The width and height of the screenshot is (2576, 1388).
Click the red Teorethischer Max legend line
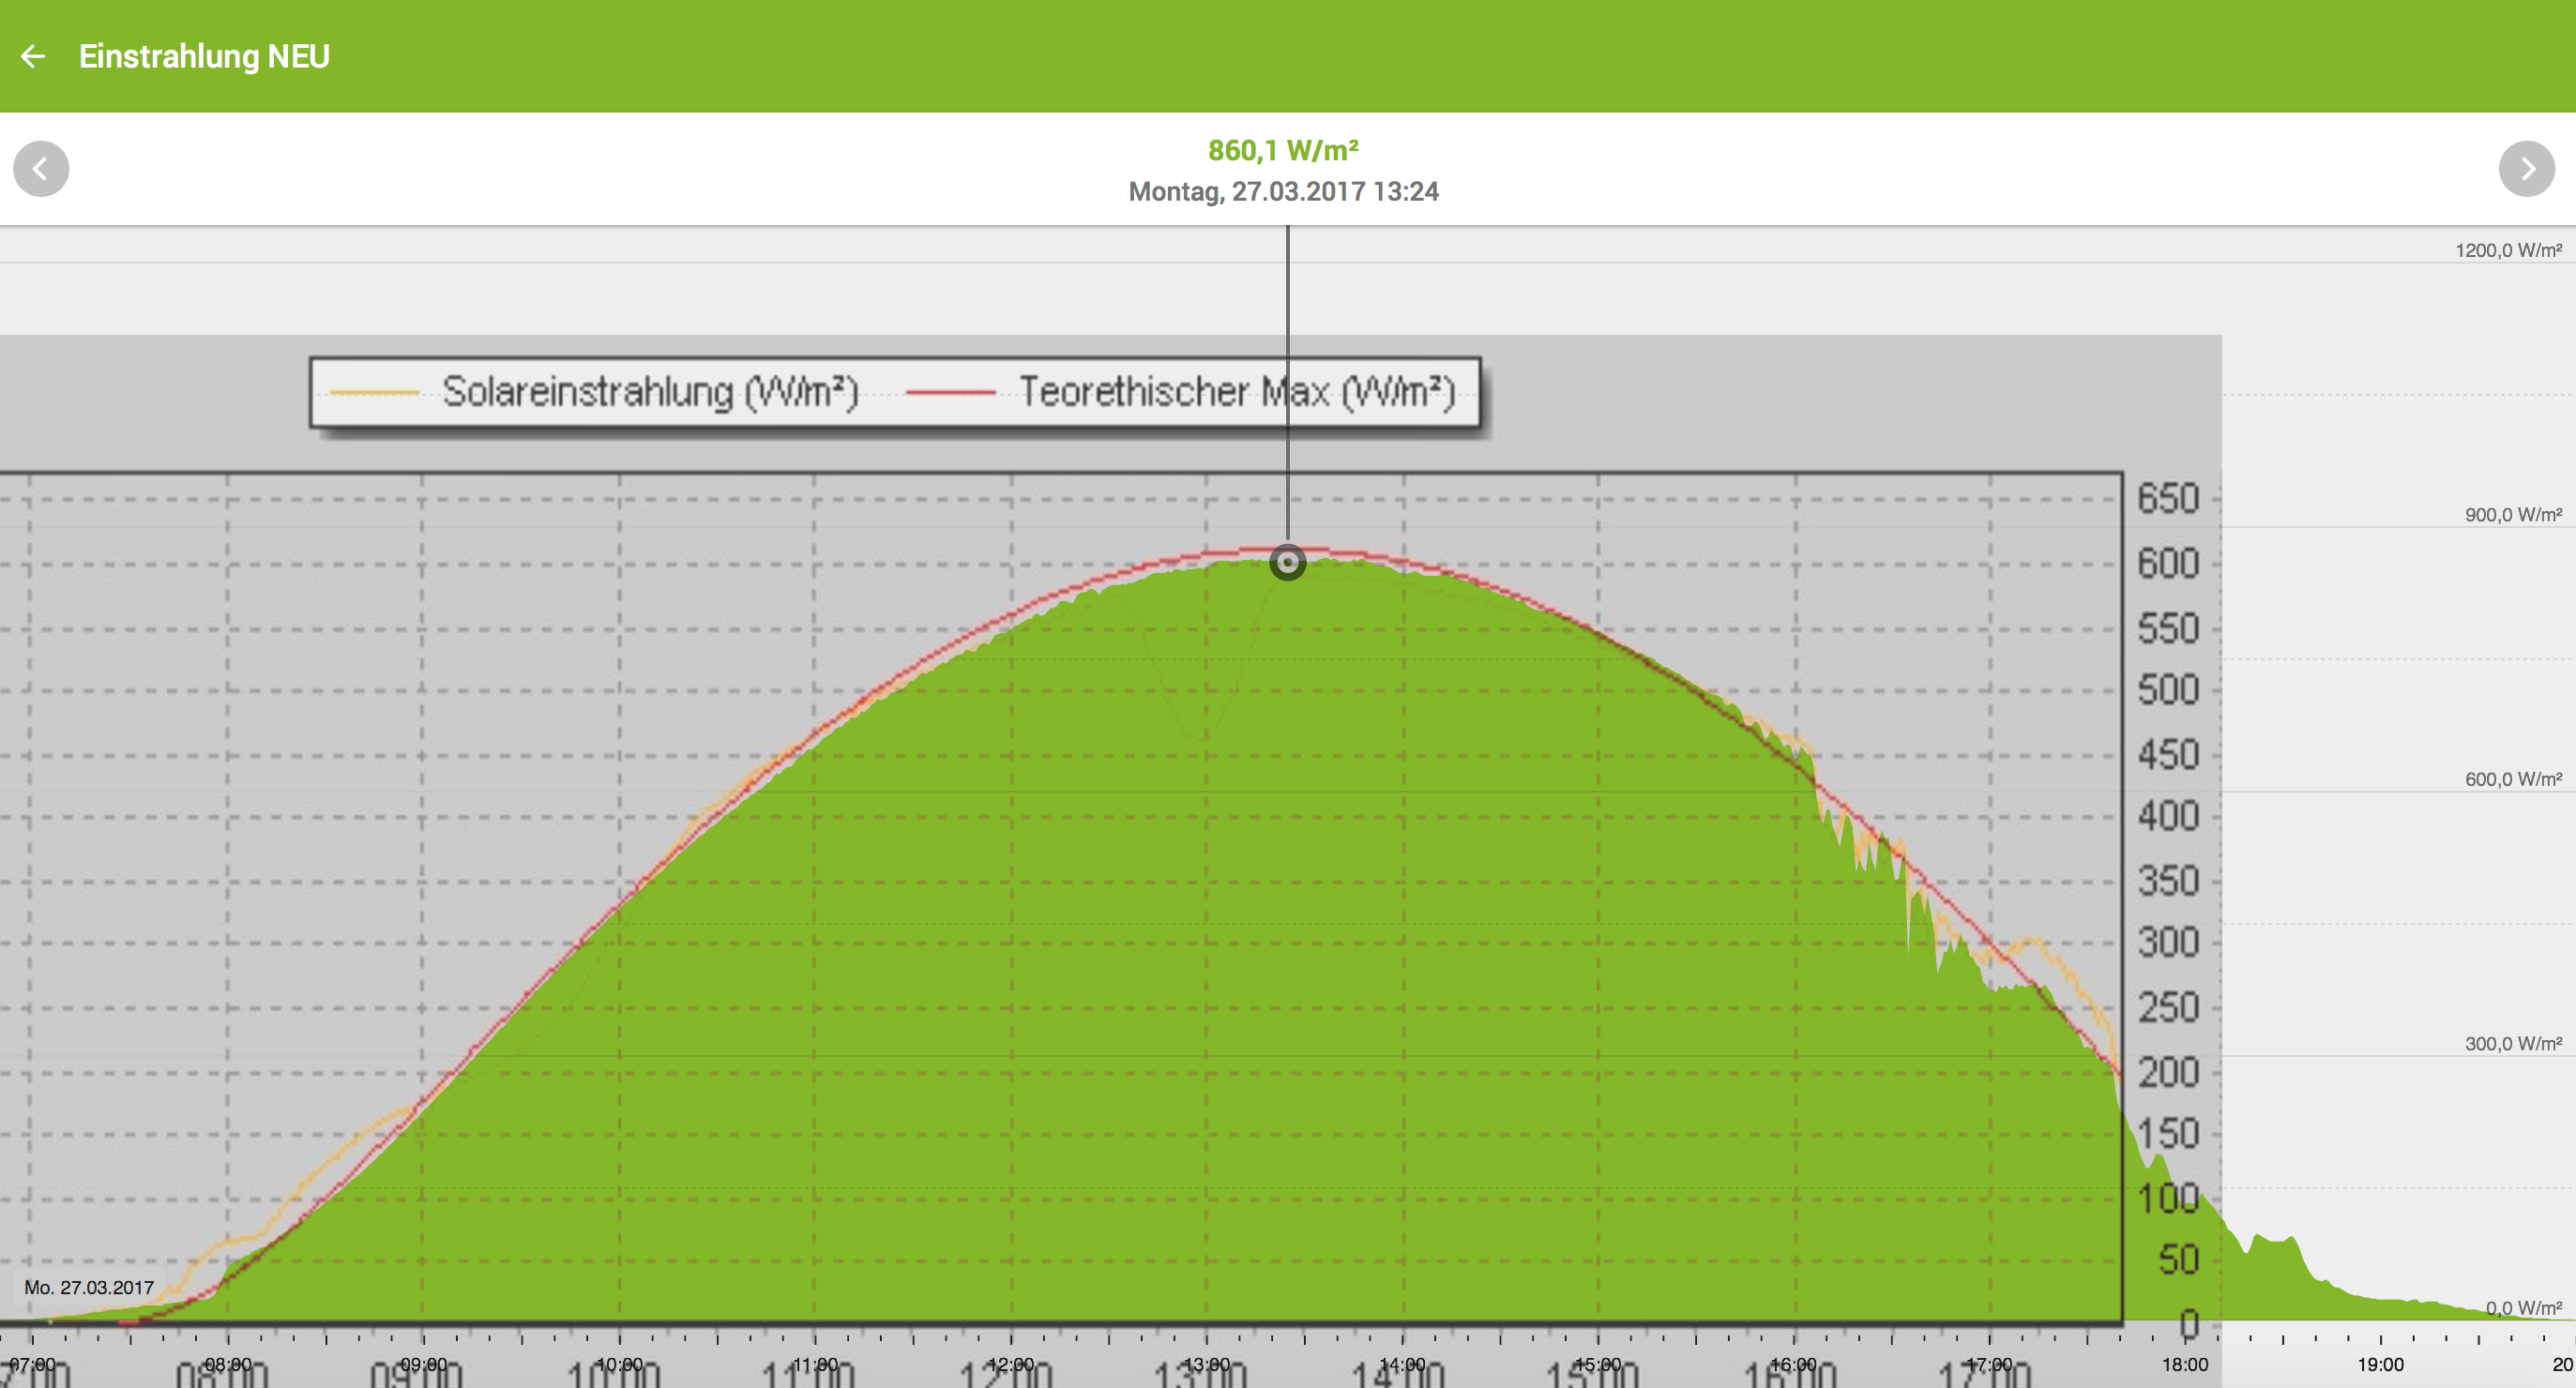click(950, 393)
